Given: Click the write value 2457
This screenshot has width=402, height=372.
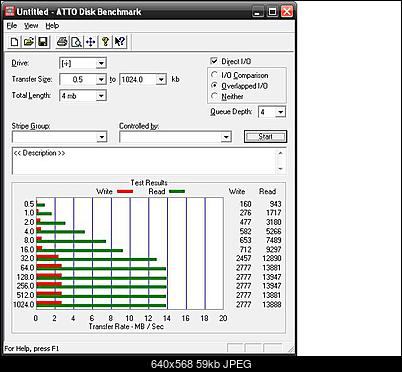Looking at the screenshot, I should pos(244,258).
